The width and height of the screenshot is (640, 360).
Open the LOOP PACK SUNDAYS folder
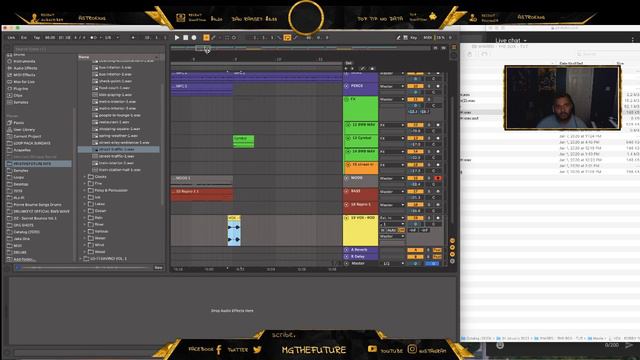pyautogui.click(x=32, y=143)
